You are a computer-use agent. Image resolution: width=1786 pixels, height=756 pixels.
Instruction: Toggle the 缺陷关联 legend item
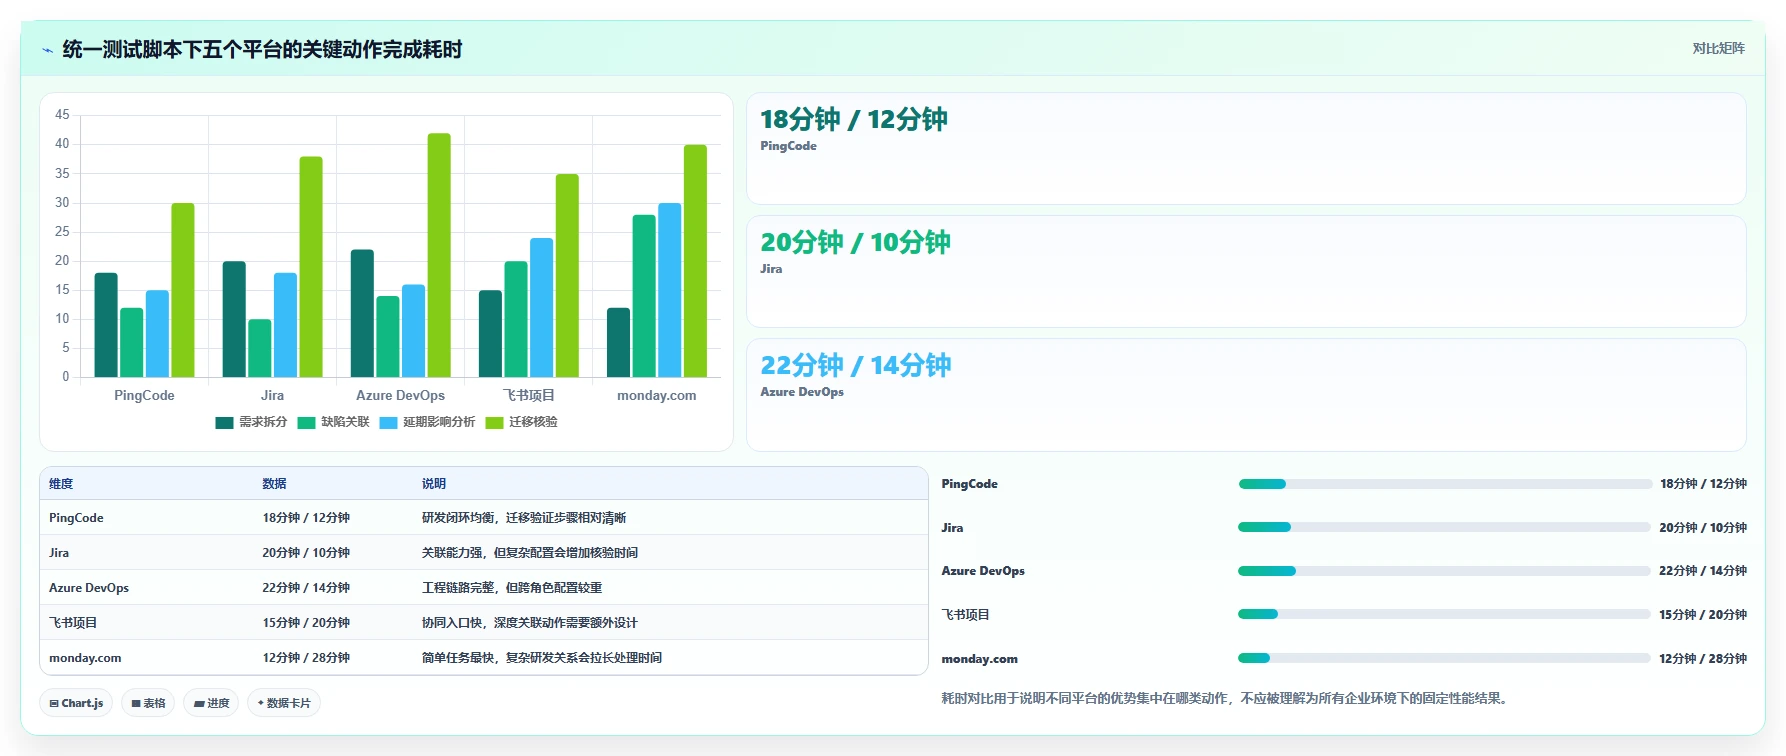click(333, 422)
